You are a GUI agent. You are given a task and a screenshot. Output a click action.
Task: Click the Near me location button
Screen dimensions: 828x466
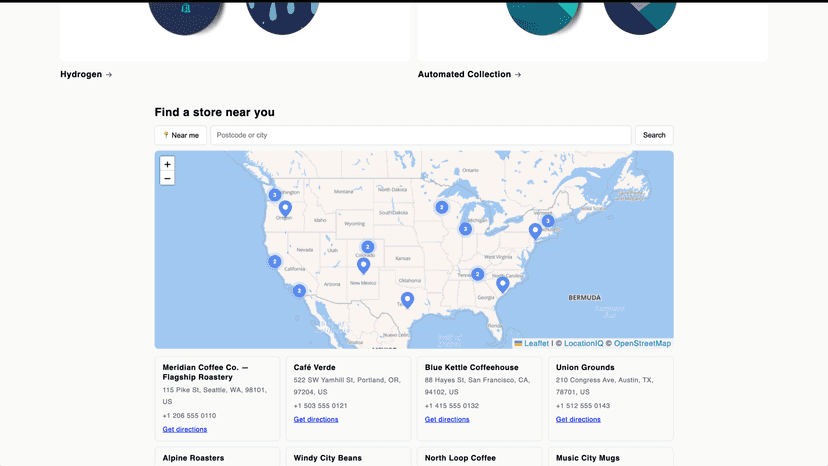(x=181, y=135)
